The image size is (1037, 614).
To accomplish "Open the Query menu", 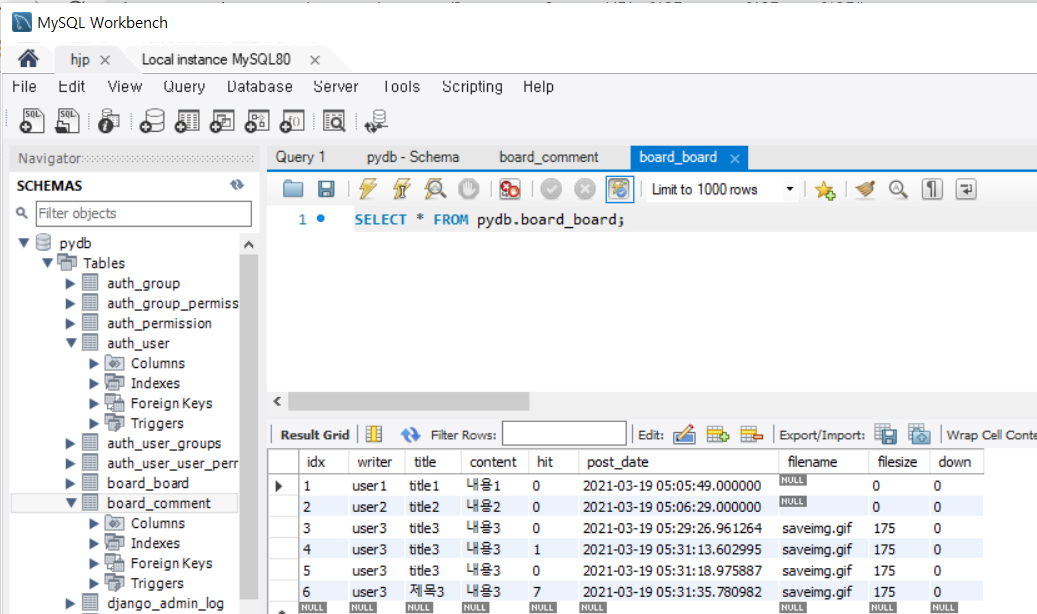I will (184, 87).
